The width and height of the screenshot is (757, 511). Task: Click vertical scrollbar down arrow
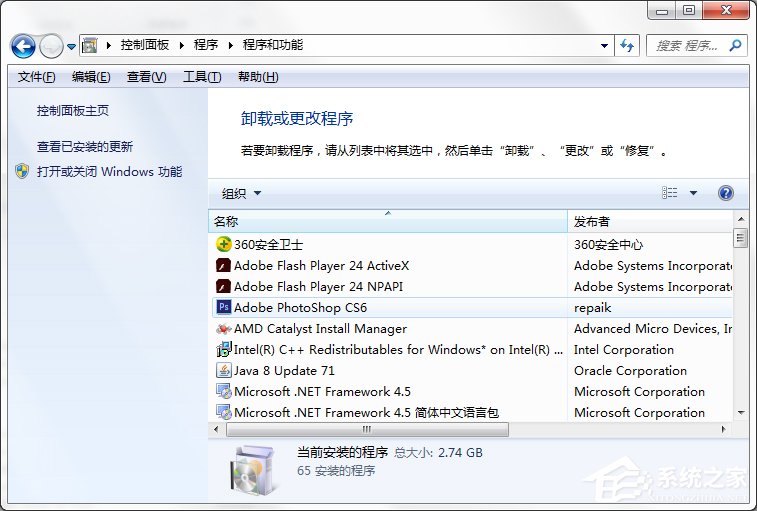click(741, 413)
